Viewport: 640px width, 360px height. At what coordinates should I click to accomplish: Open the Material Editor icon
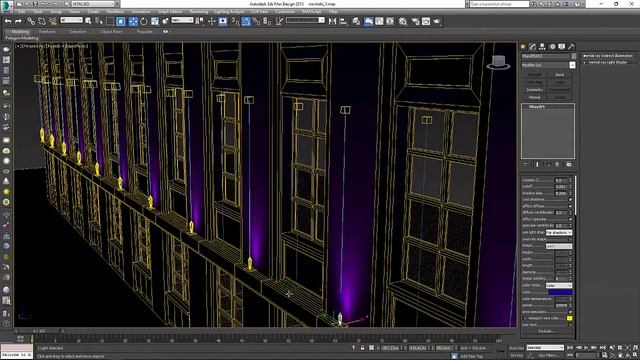402,21
